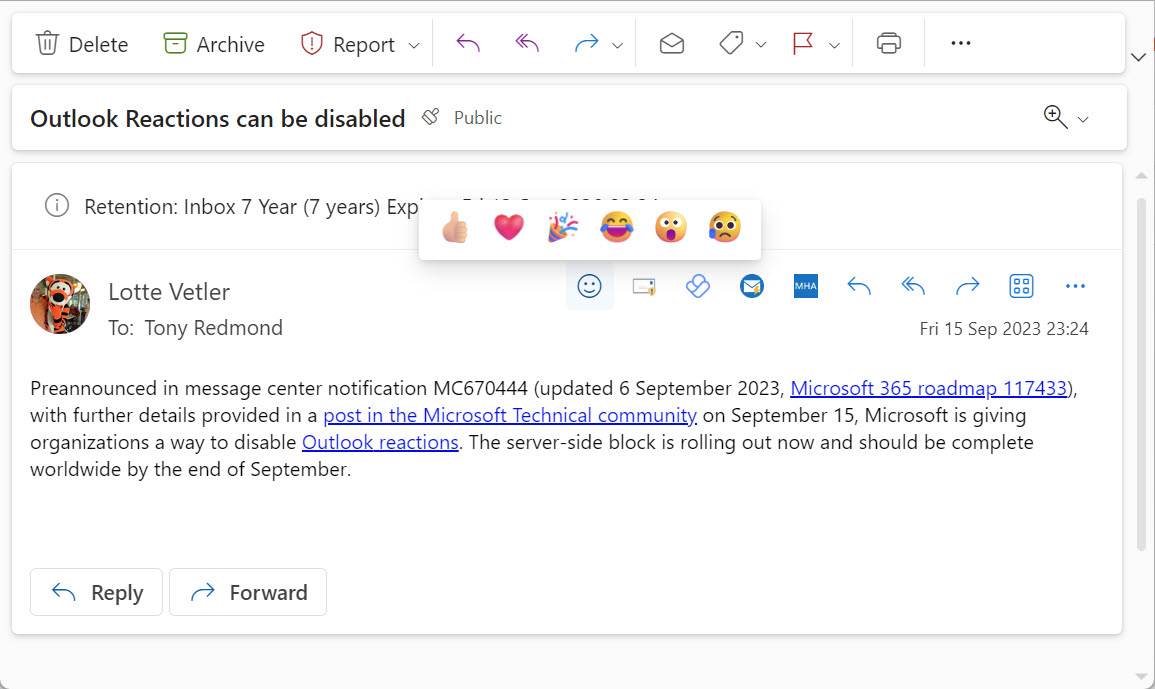Open the Forward options chevron in top toolbar
Screen dimensions: 1155x689
618,46
